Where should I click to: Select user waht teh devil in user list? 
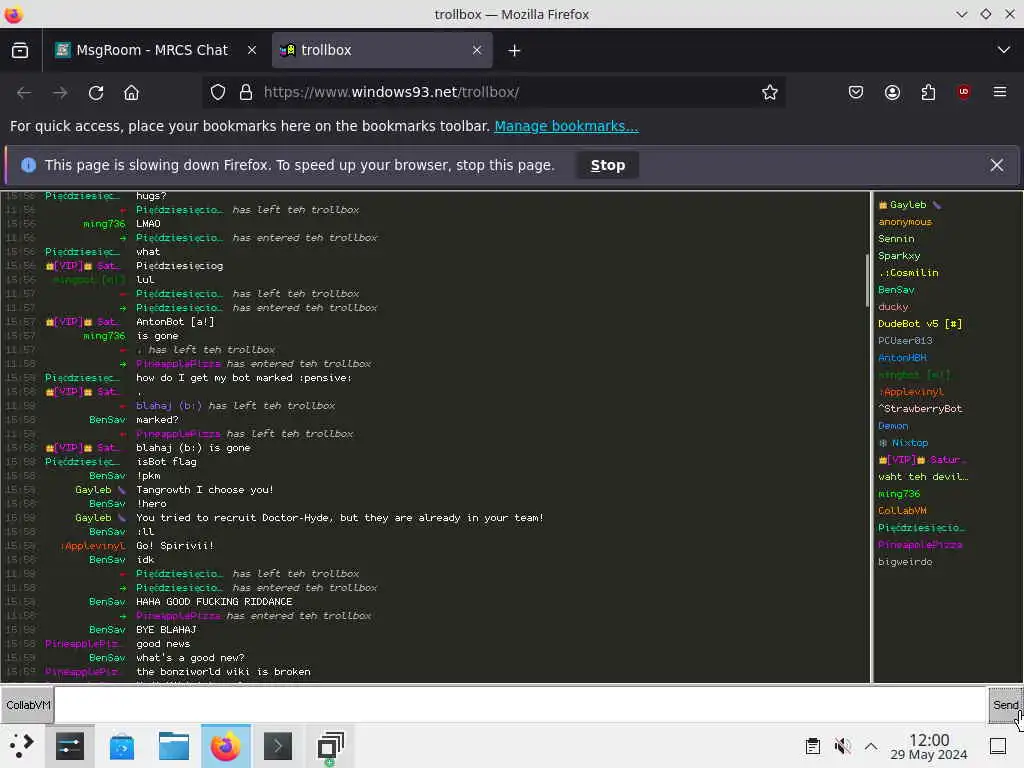click(x=923, y=477)
